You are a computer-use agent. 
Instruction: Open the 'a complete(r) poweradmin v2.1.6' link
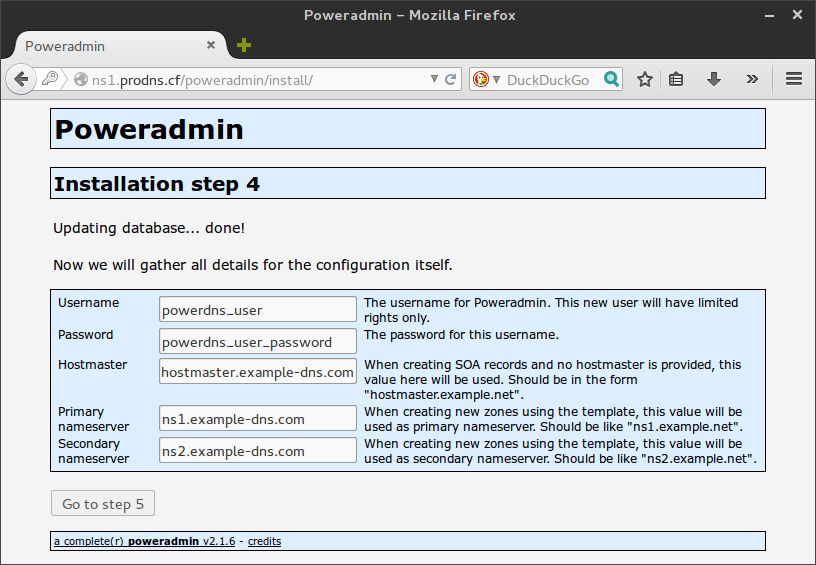145,541
